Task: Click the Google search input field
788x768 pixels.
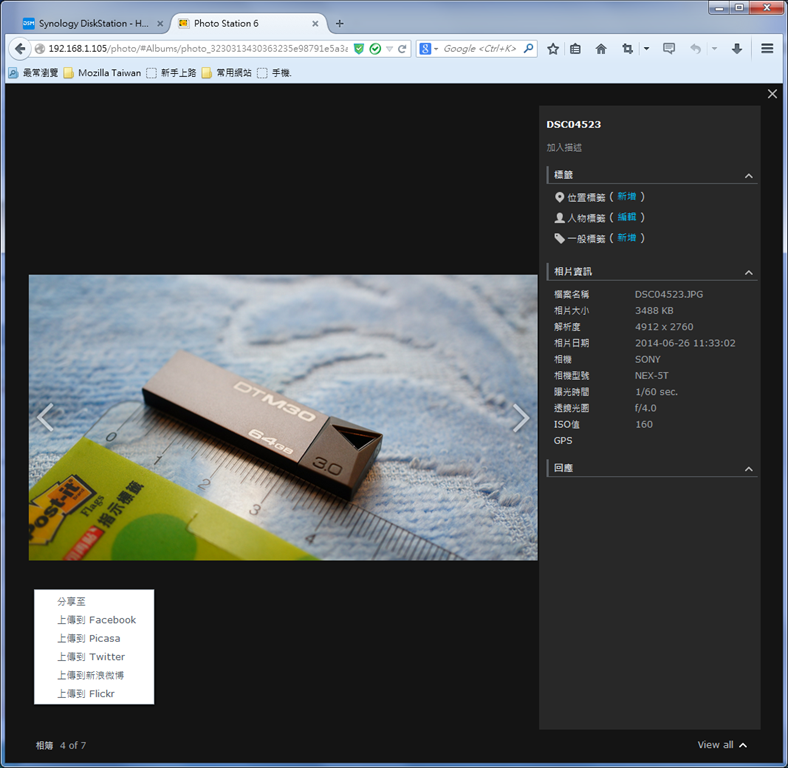Action: pos(480,49)
